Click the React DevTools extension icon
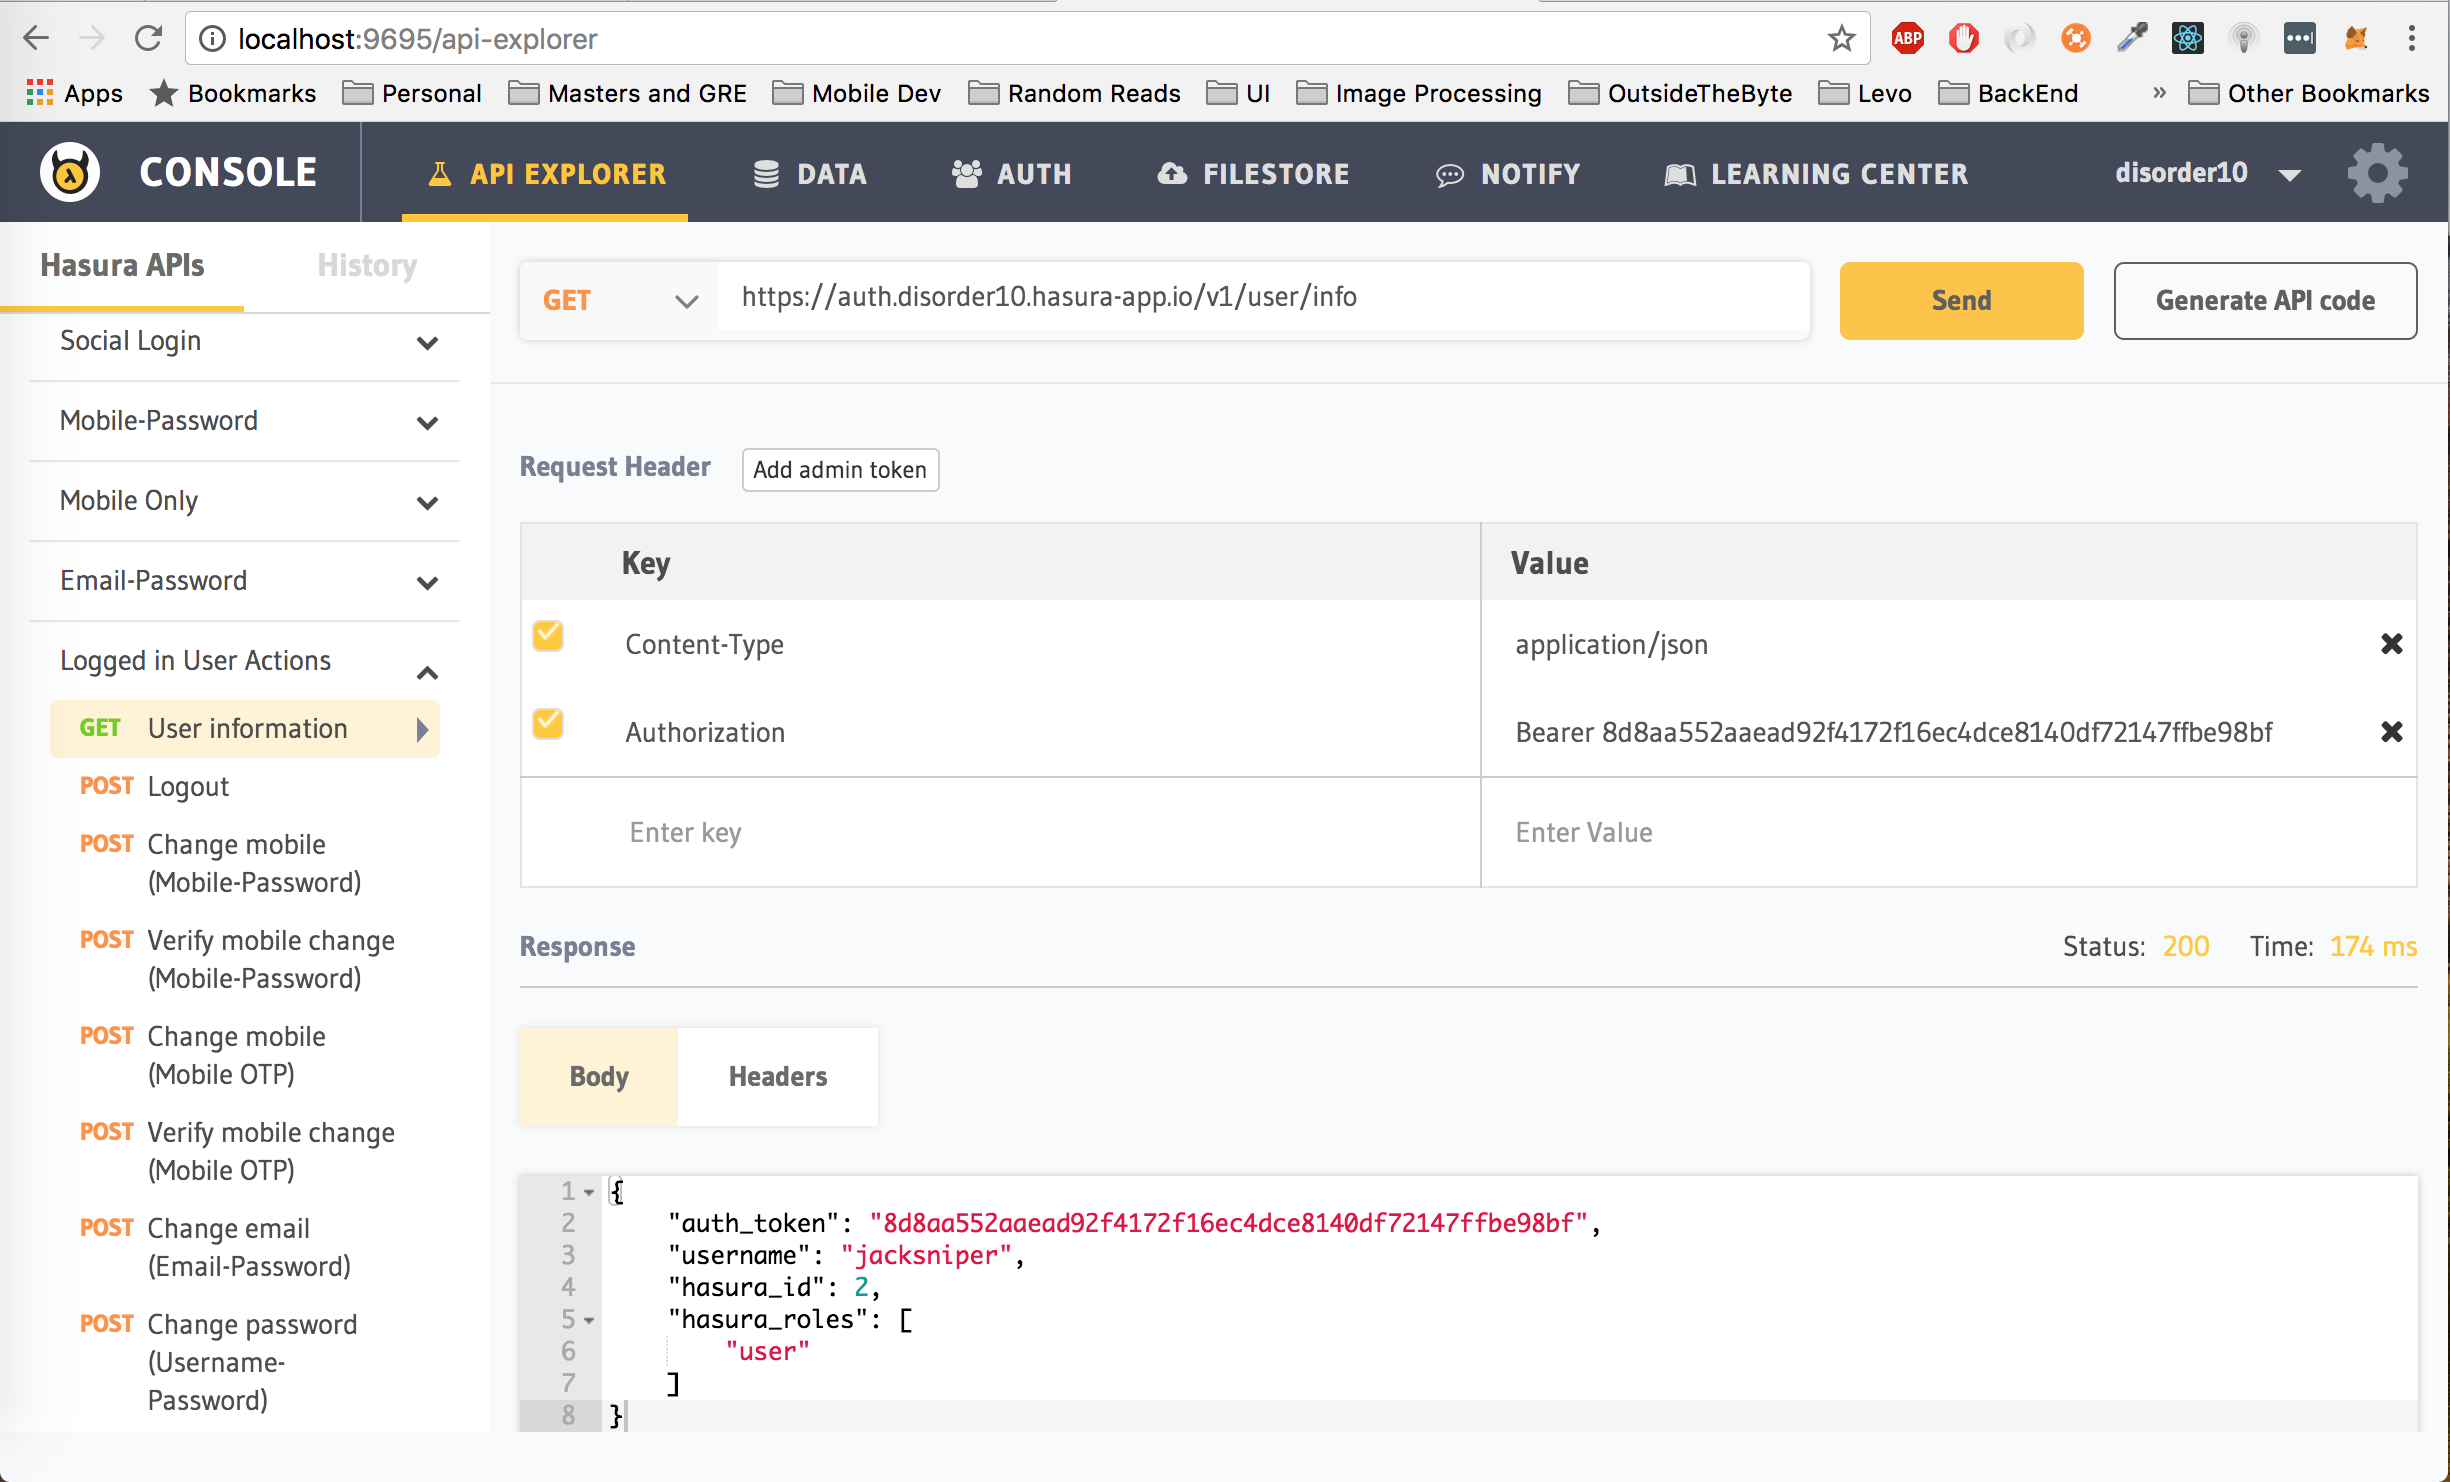 pyautogui.click(x=2187, y=39)
